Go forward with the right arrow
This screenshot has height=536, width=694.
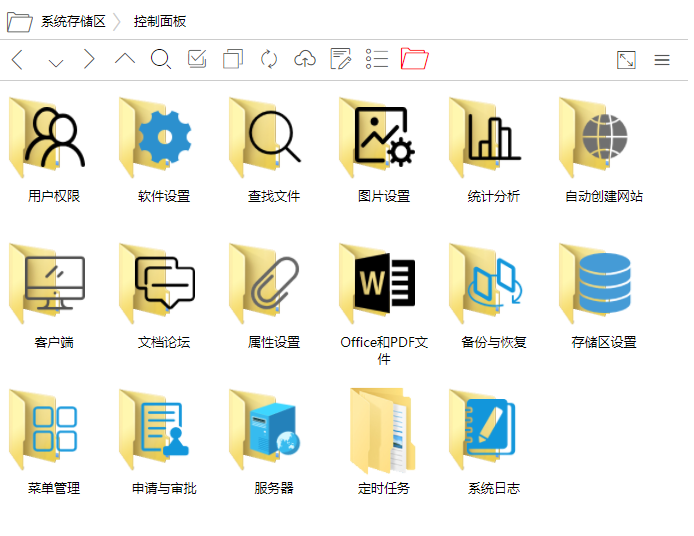click(89, 59)
